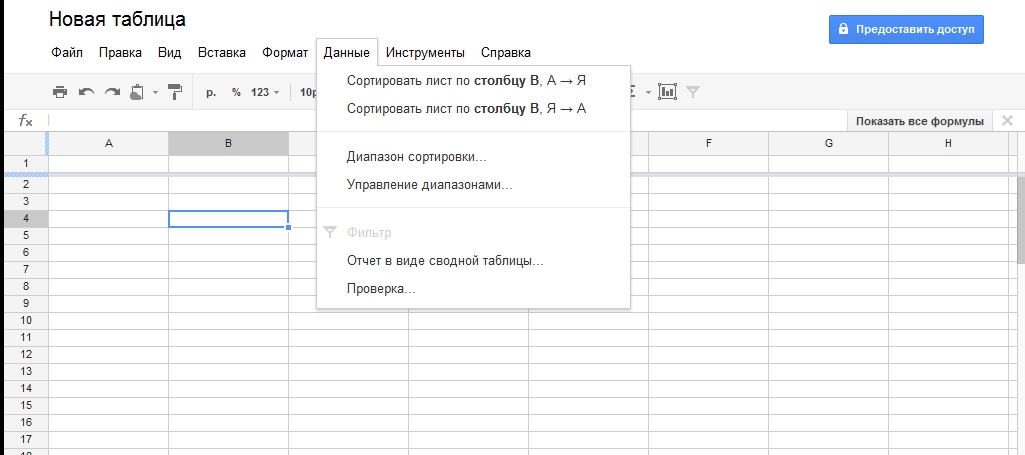Click the Показать все формулы button
1025x455 pixels.
coord(919,121)
